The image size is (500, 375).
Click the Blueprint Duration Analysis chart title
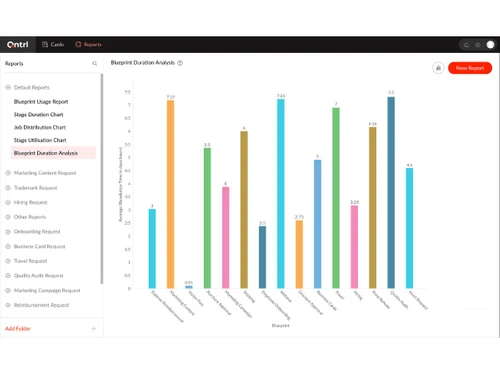point(143,63)
